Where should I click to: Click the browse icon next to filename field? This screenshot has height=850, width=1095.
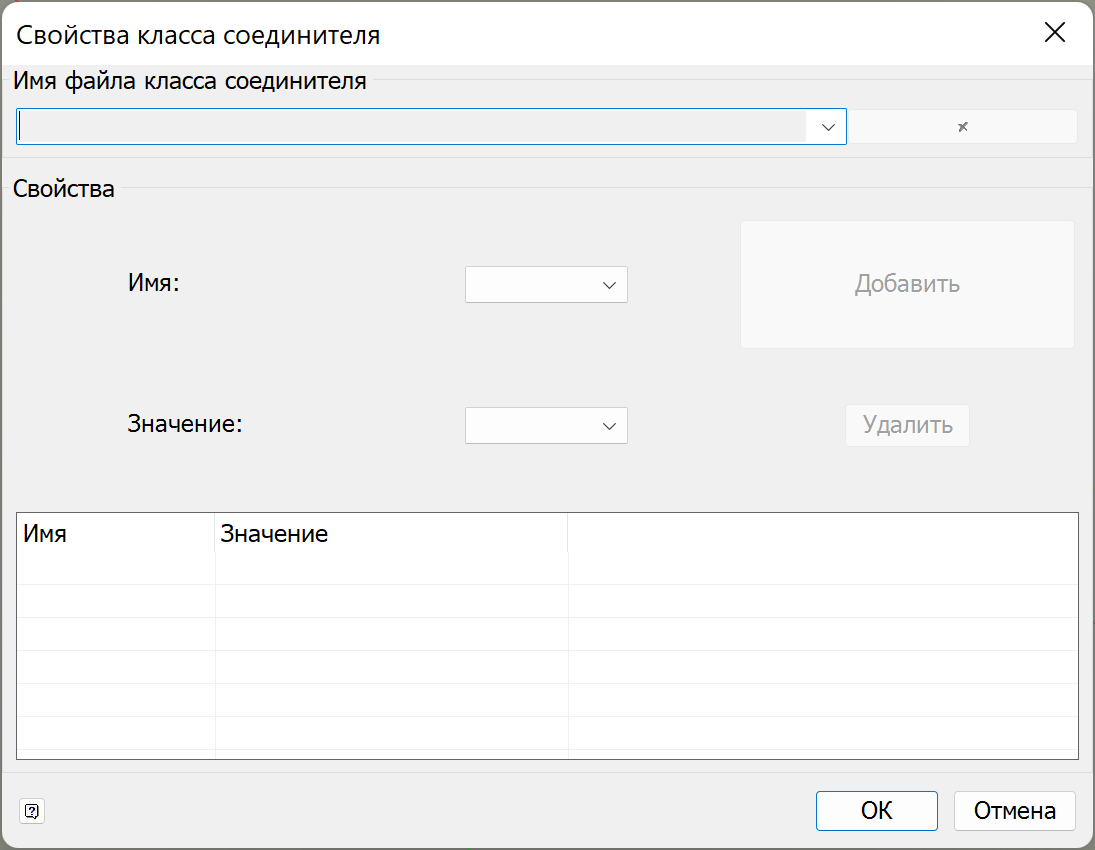click(961, 126)
